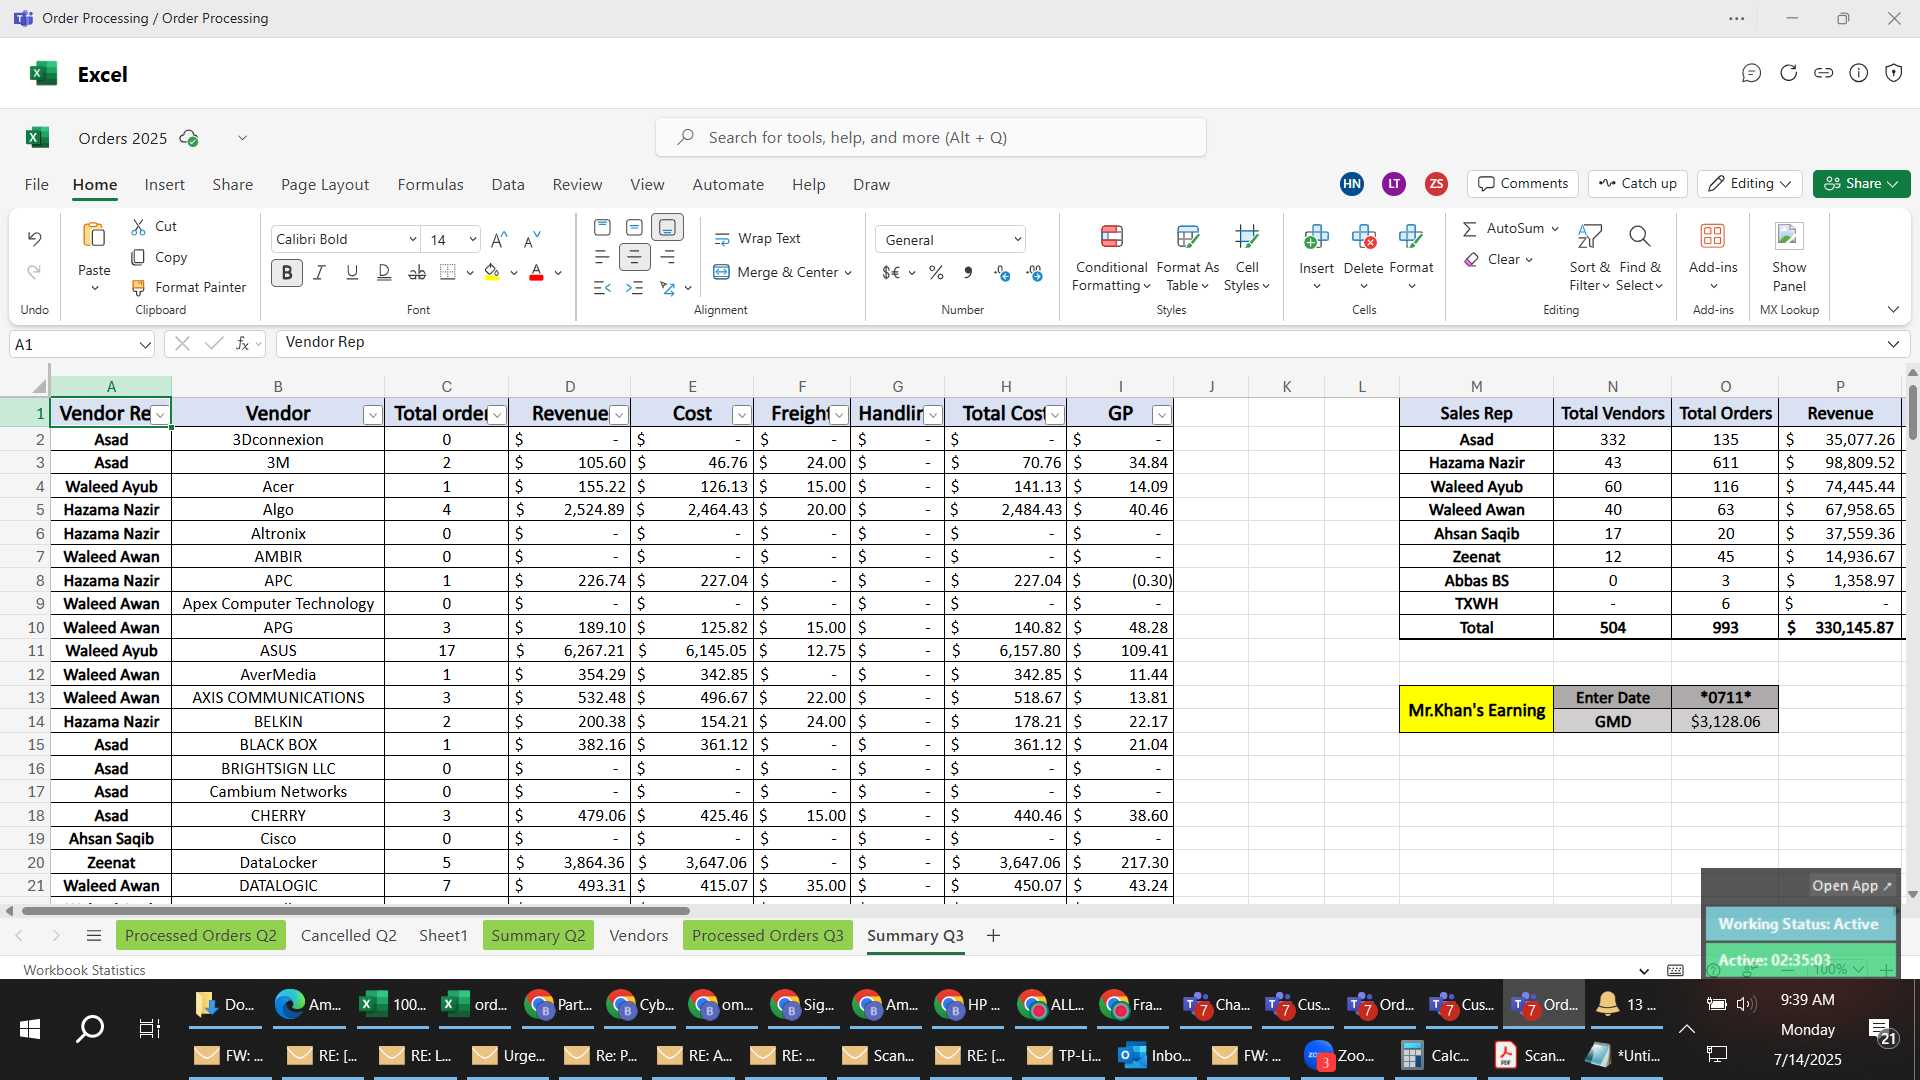Toggle middle vertical alignment
Image resolution: width=1920 pixels, height=1080 pixels.
[x=634, y=228]
